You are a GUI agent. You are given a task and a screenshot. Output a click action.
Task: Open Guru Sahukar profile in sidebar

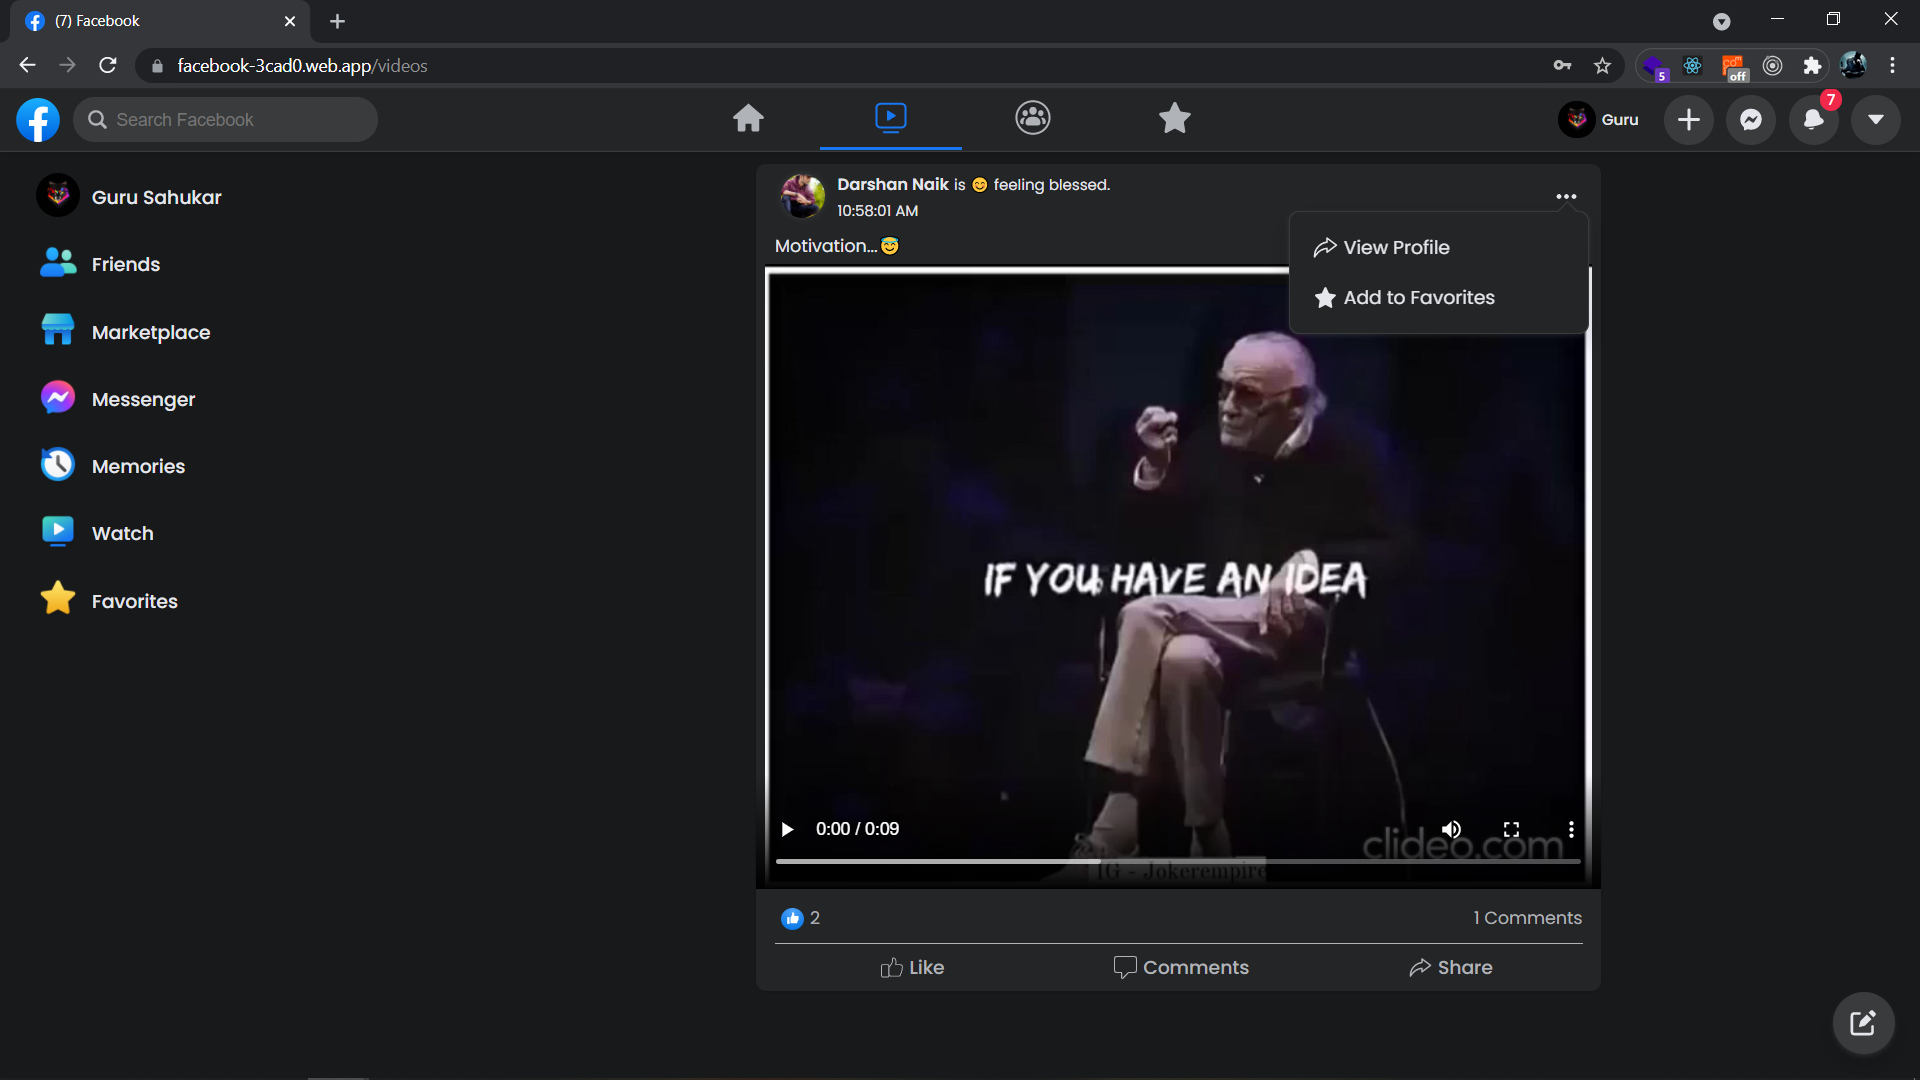click(129, 196)
